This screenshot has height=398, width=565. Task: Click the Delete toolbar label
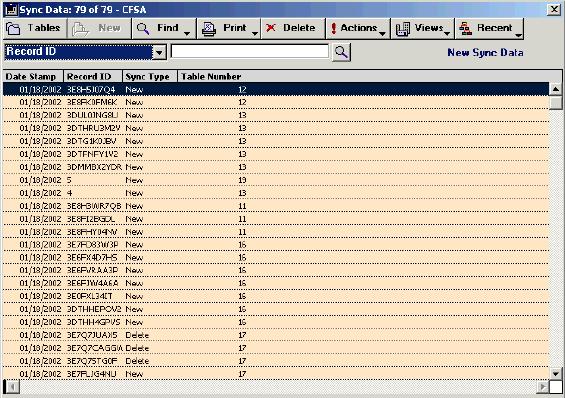tap(299, 28)
